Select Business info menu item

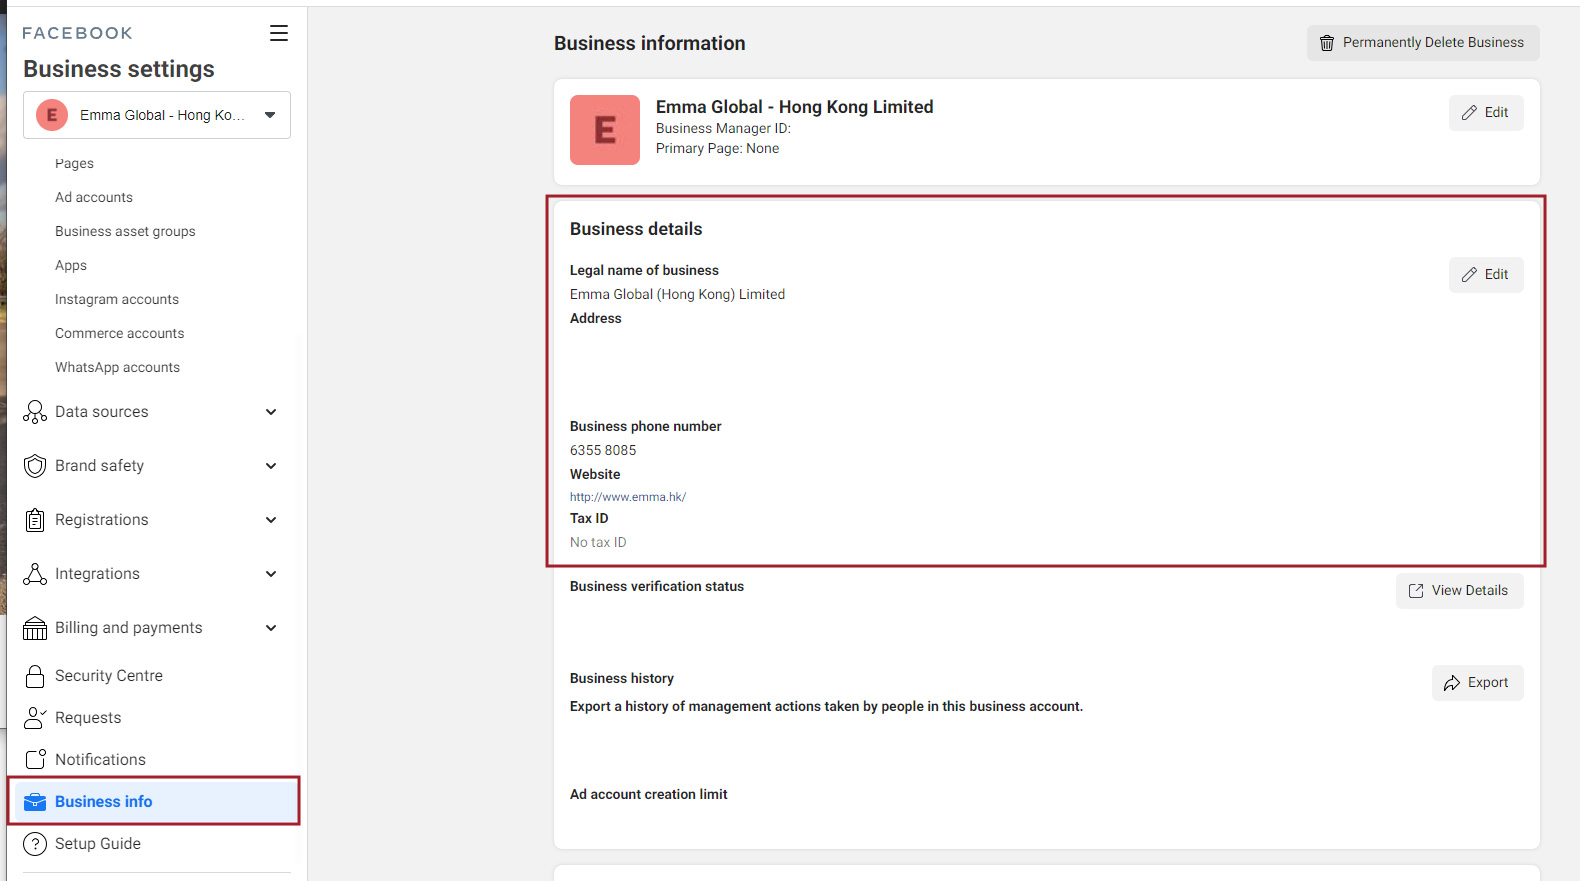[x=154, y=802]
